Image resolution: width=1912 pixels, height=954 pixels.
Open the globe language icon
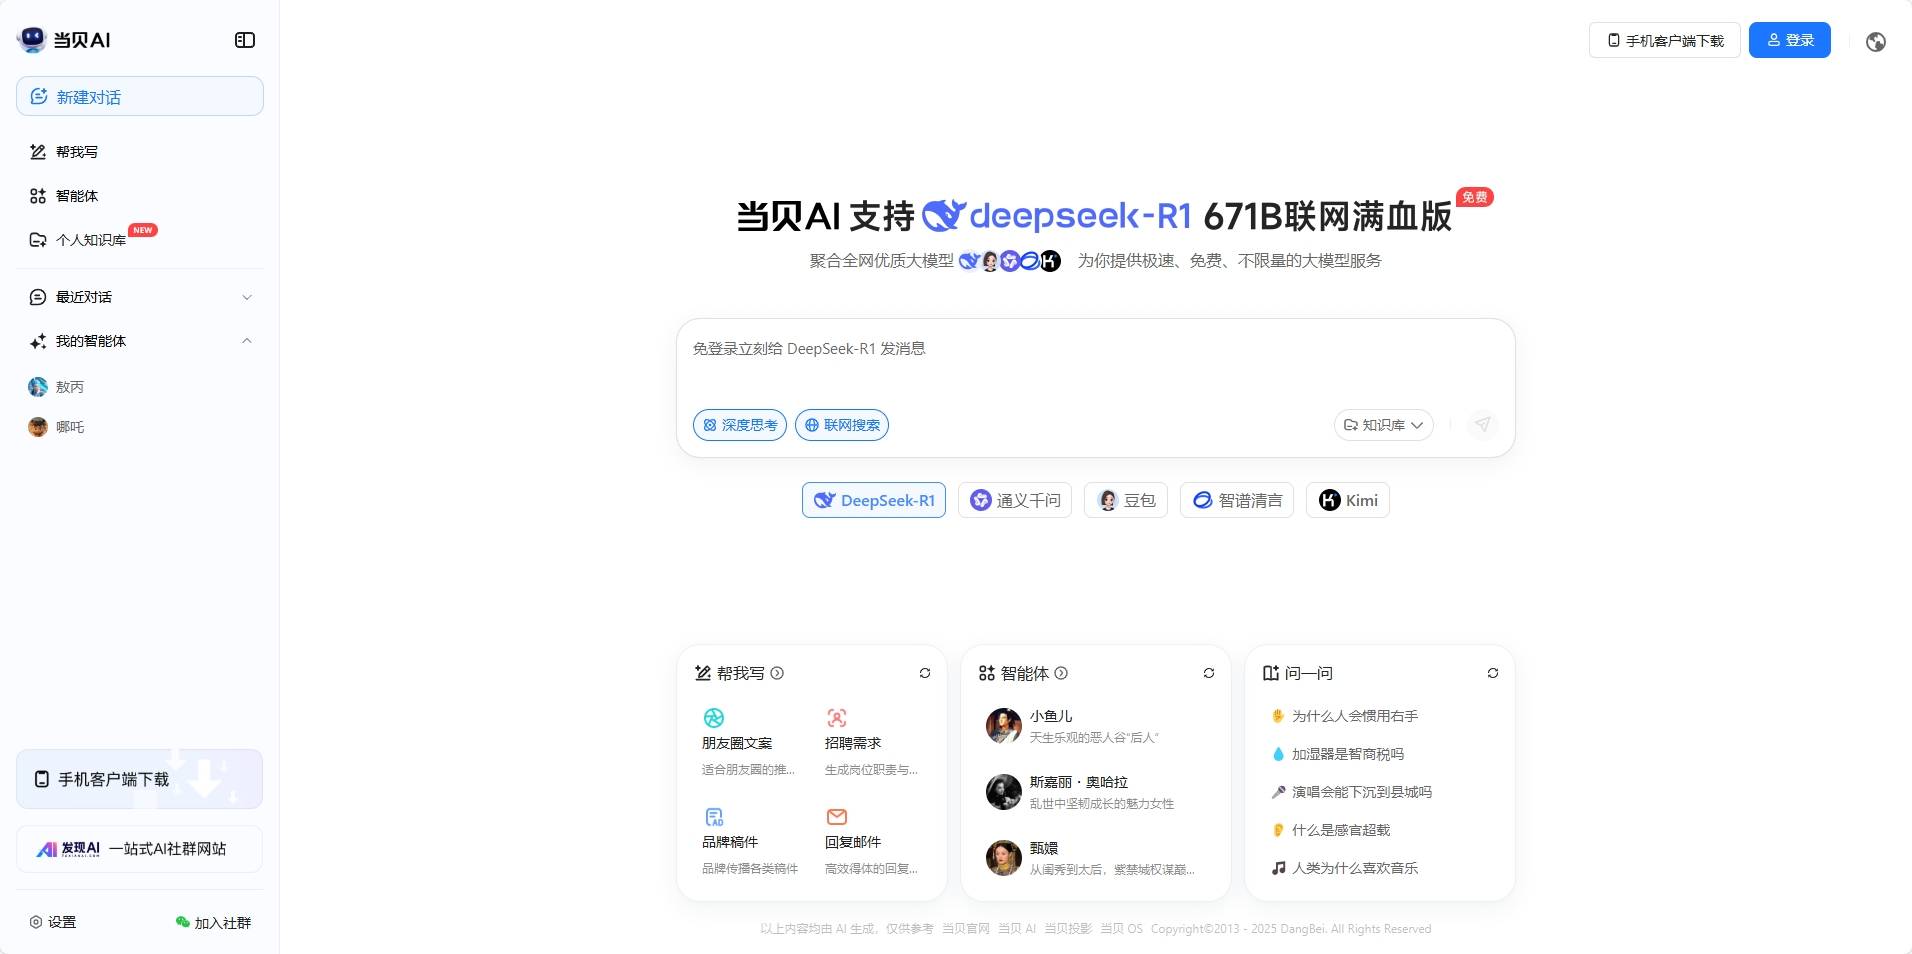click(1876, 41)
